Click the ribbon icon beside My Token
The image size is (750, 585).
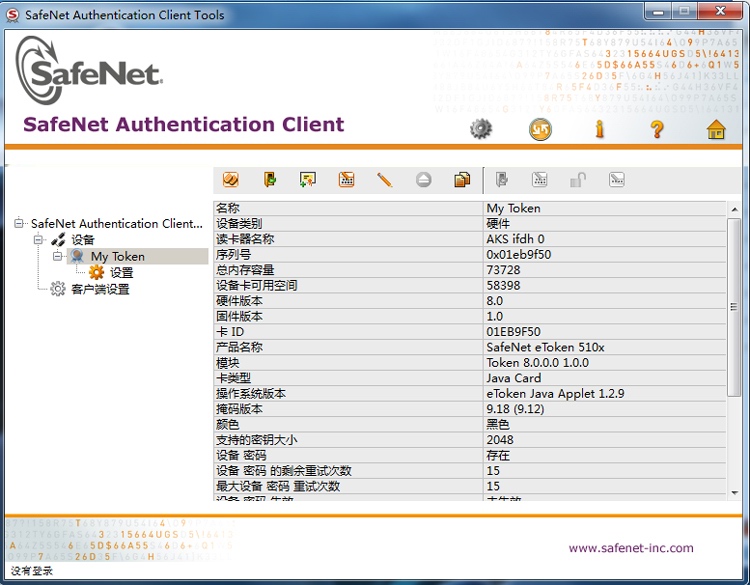tap(77, 256)
